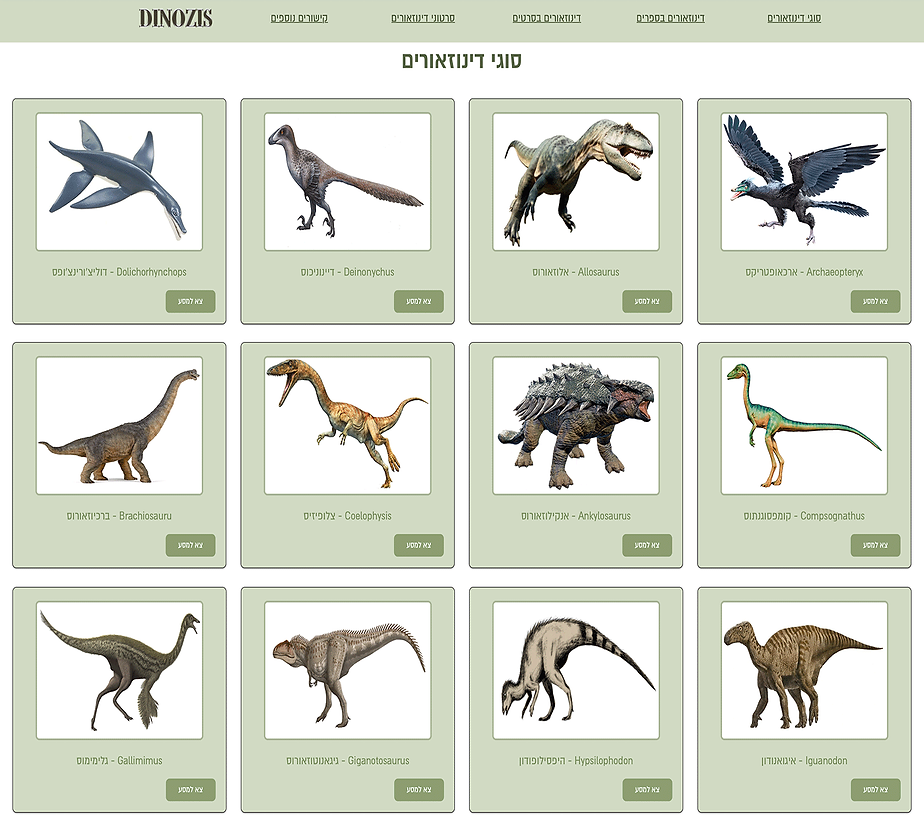Open the קישורים נוספים nav link
This screenshot has width=924, height=826.
point(299,18)
